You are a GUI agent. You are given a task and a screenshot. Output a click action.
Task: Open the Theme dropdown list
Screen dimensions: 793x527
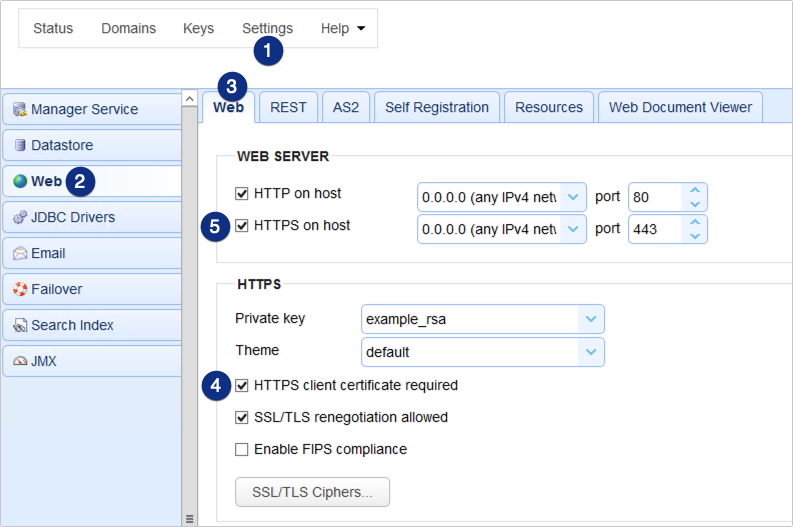(x=591, y=352)
